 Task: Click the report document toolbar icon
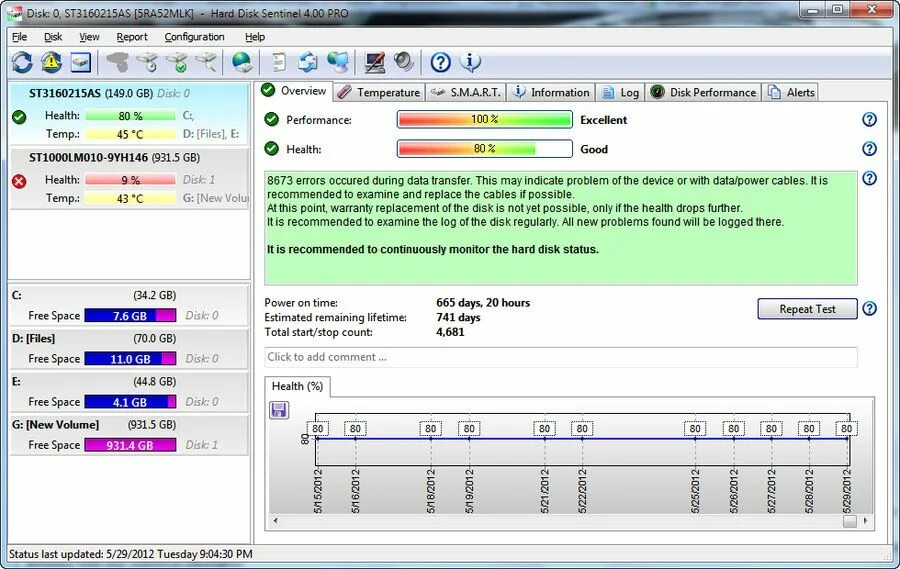point(279,62)
